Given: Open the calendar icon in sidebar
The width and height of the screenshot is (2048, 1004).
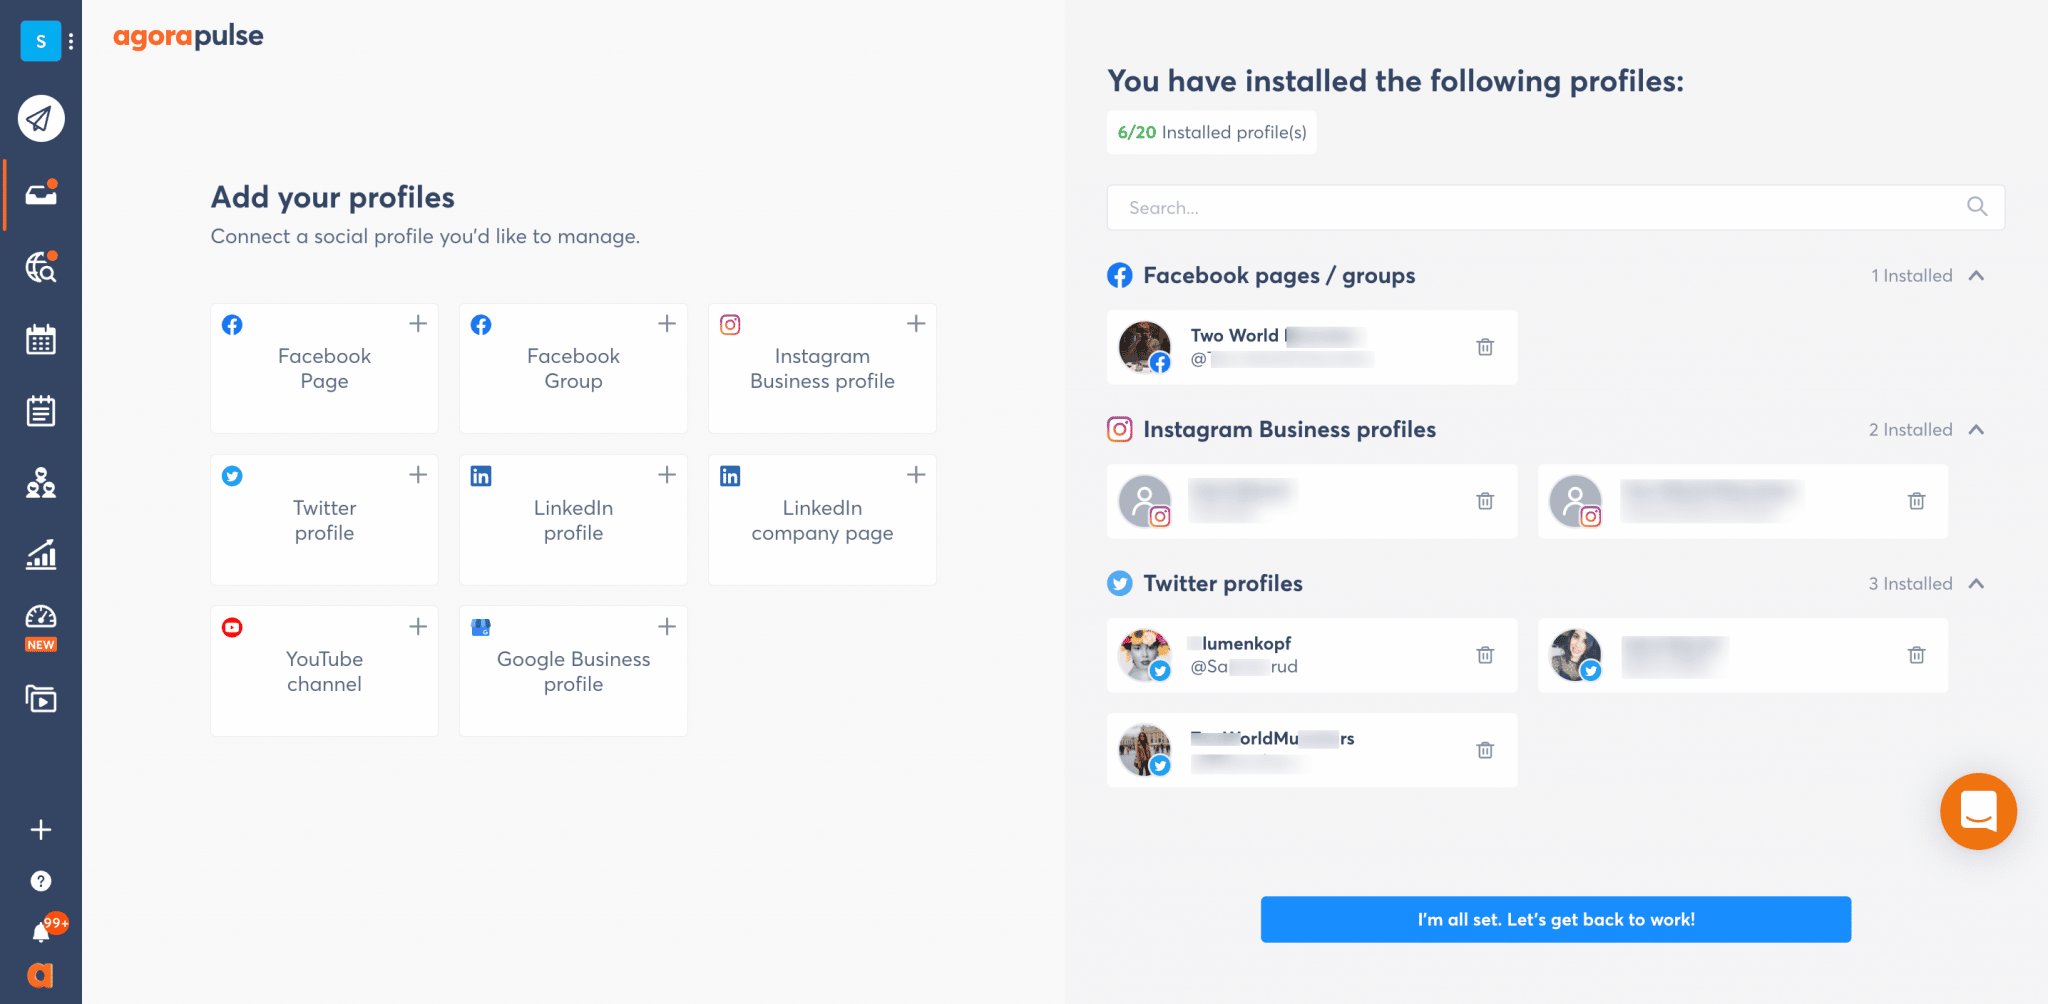Looking at the screenshot, I should click(x=41, y=340).
